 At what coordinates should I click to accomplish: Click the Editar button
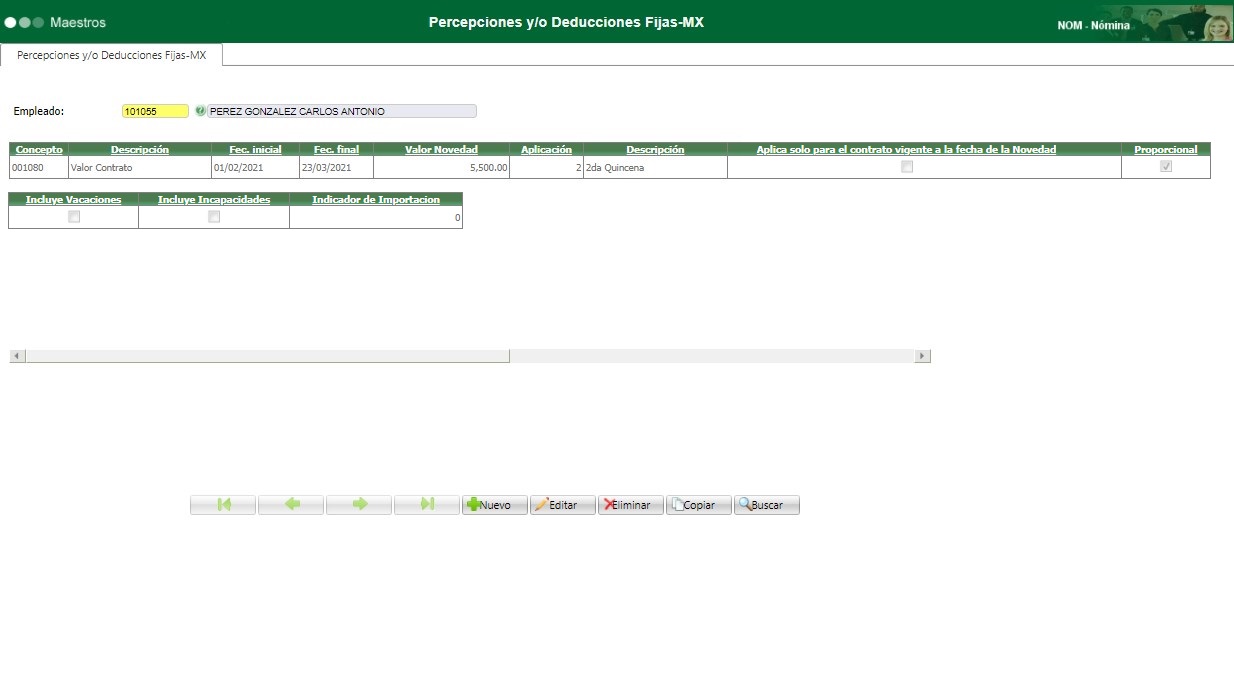pos(563,505)
